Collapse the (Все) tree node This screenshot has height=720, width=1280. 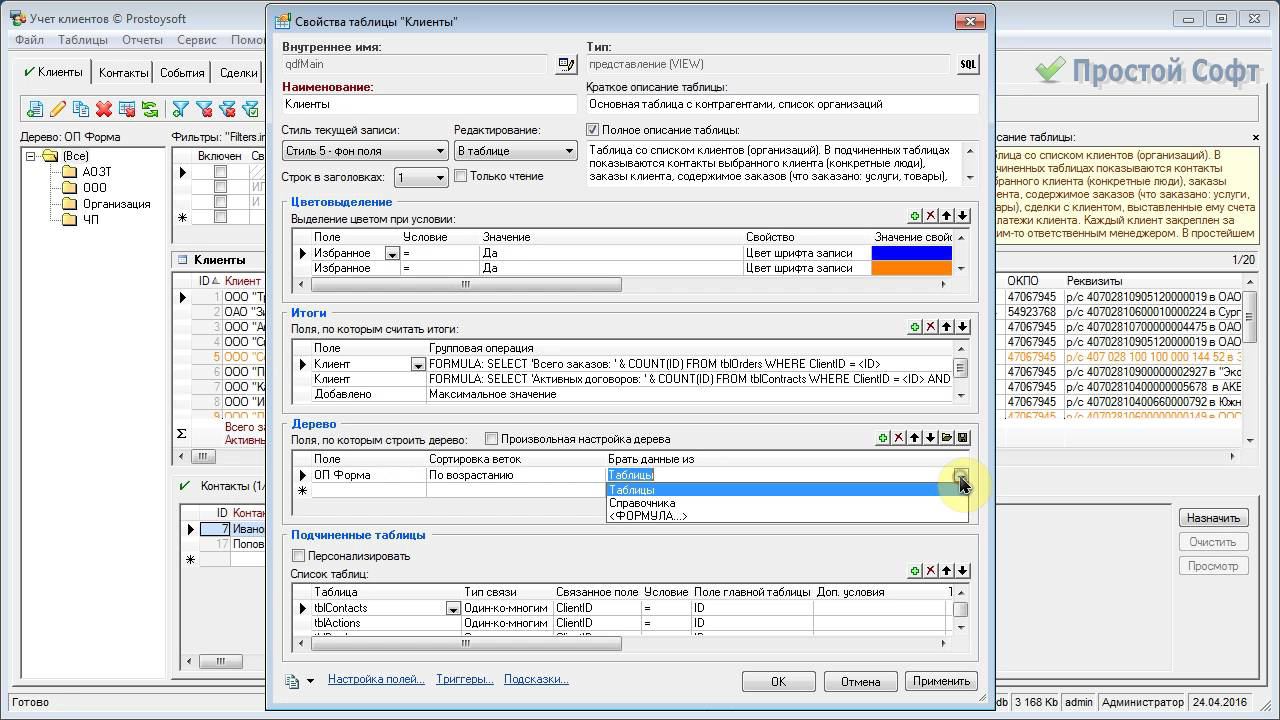pyautogui.click(x=32, y=156)
